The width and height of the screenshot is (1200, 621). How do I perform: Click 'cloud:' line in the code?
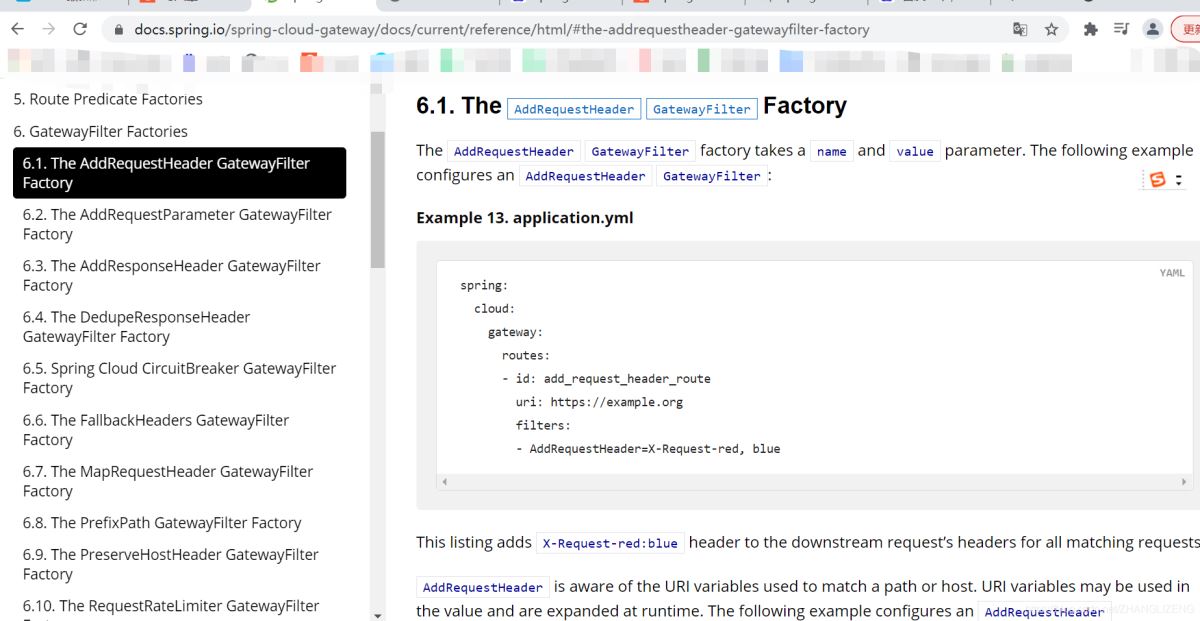coord(494,309)
